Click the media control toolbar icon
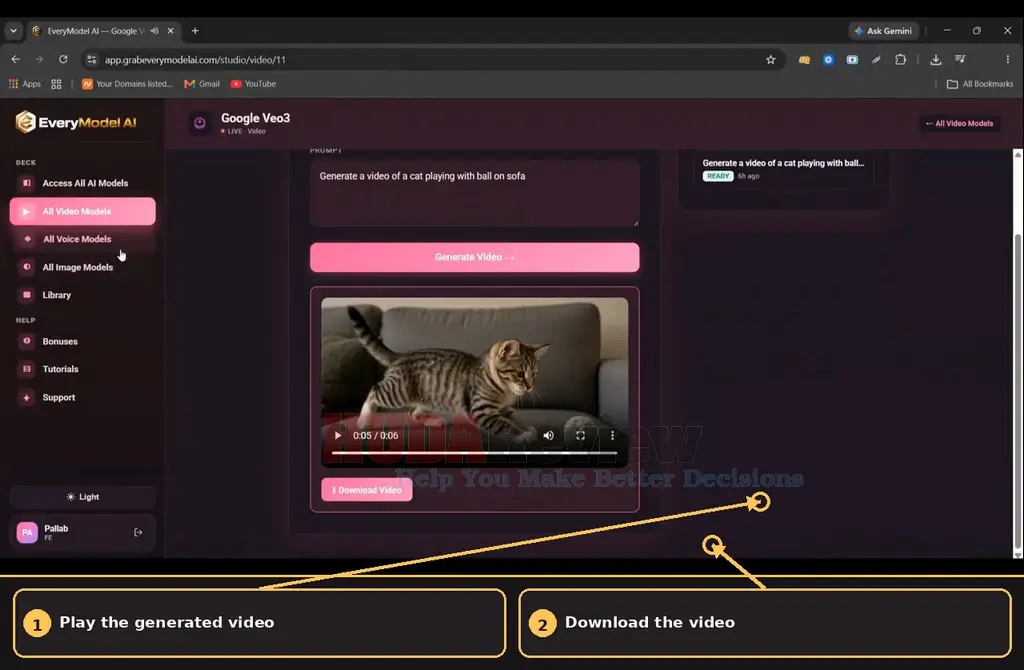 point(959,59)
